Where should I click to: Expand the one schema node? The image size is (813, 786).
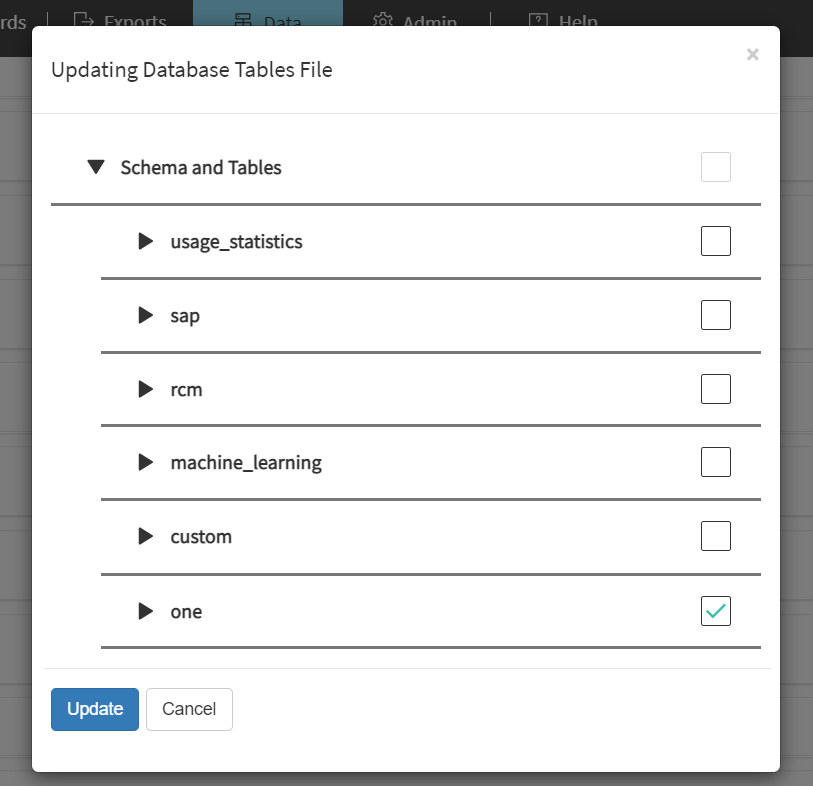146,610
